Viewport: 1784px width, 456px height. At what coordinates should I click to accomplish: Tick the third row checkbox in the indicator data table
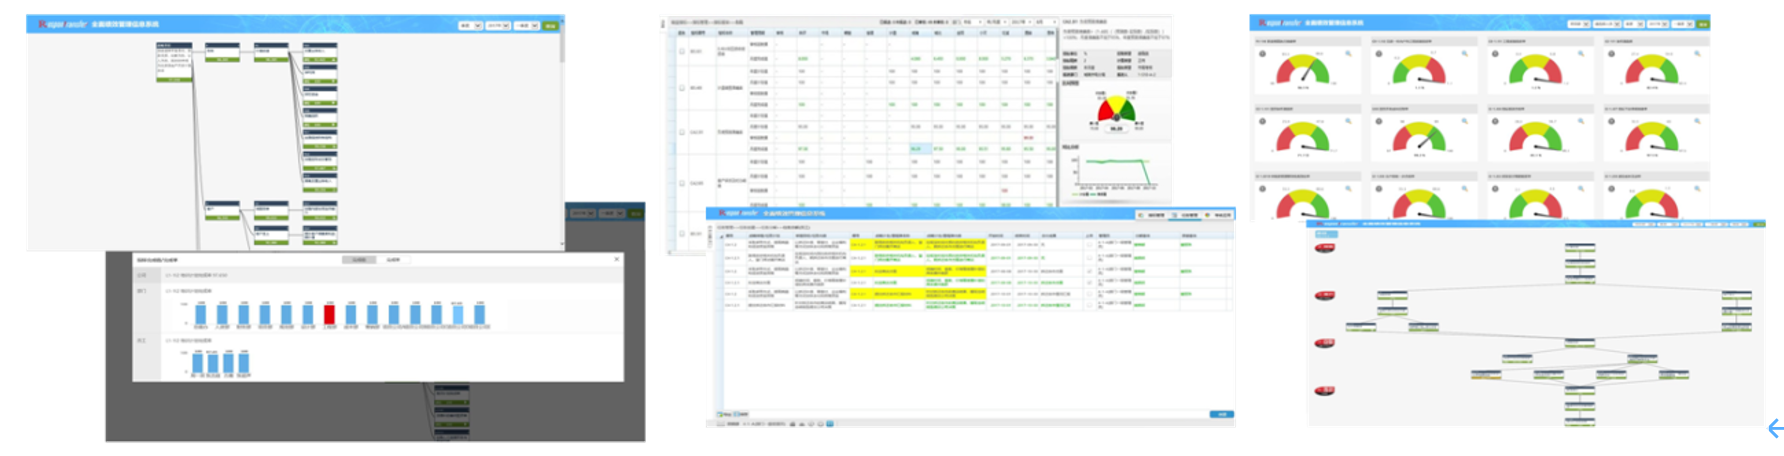[x=682, y=132]
